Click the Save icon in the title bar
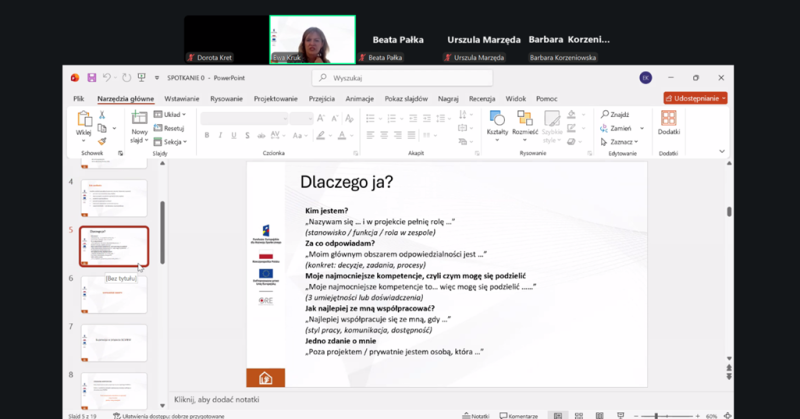The image size is (800, 419). [91, 78]
